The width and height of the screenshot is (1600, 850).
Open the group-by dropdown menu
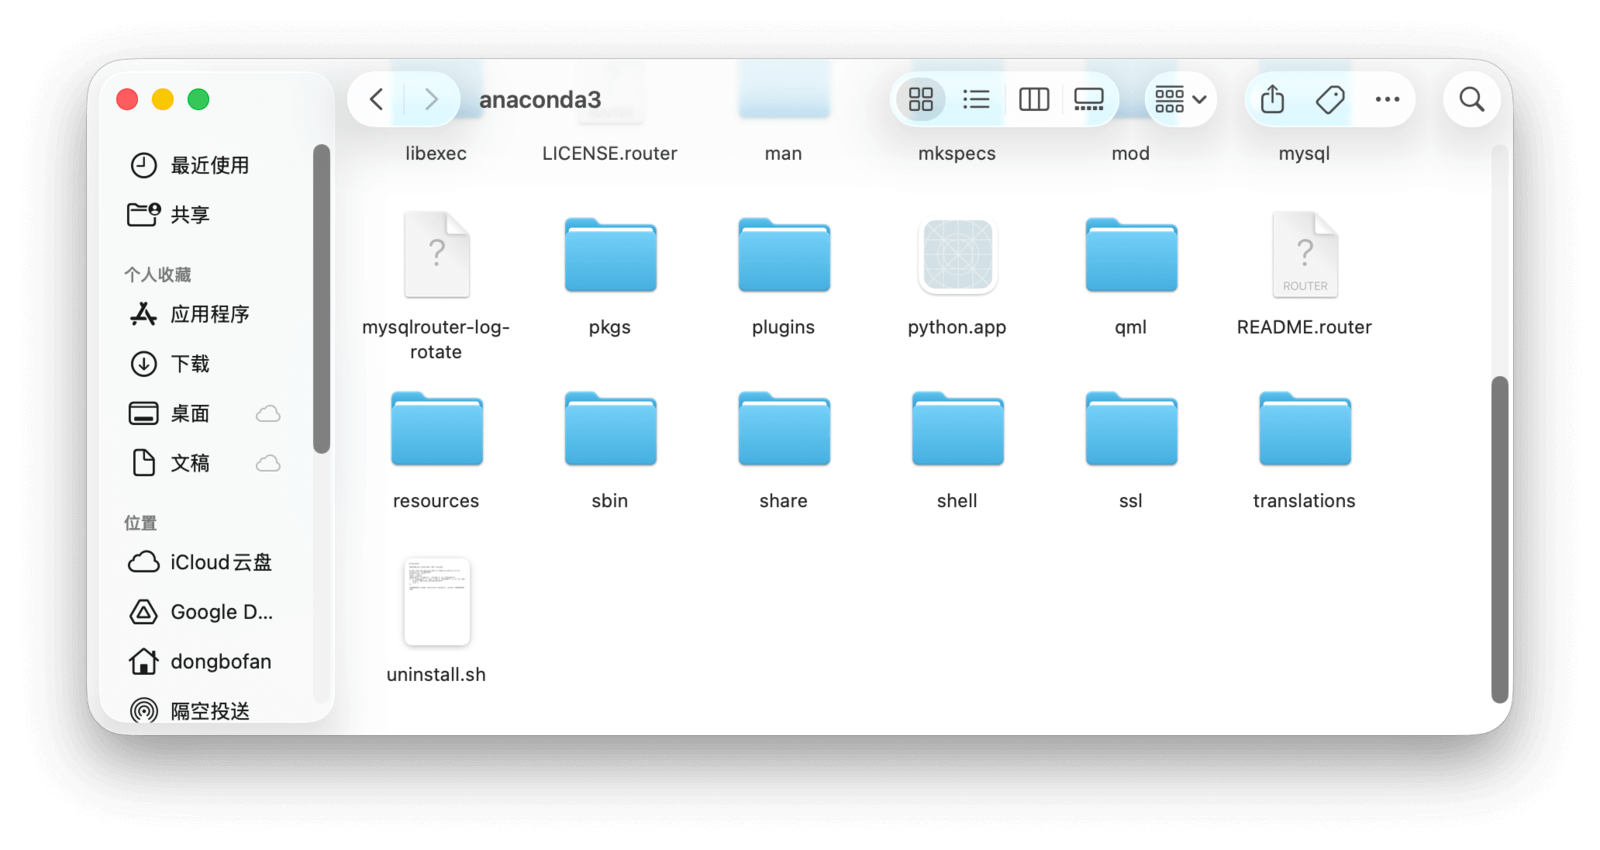[x=1181, y=99]
